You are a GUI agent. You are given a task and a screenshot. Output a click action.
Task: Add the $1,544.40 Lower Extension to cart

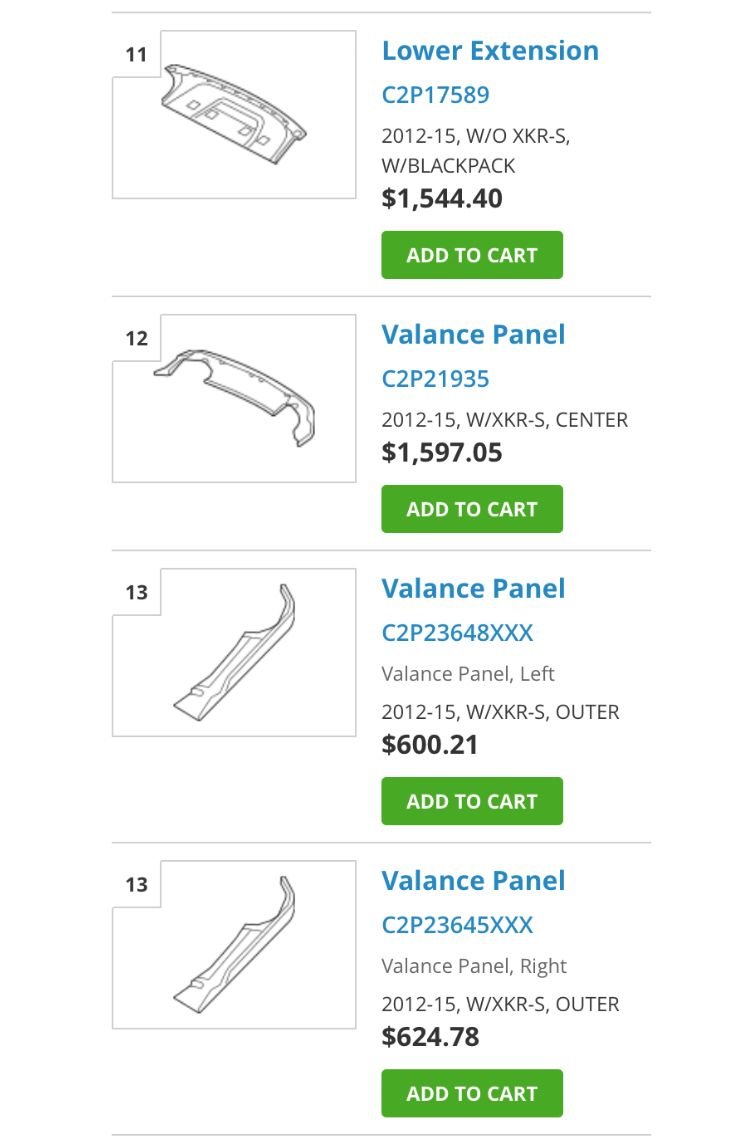[x=472, y=255]
